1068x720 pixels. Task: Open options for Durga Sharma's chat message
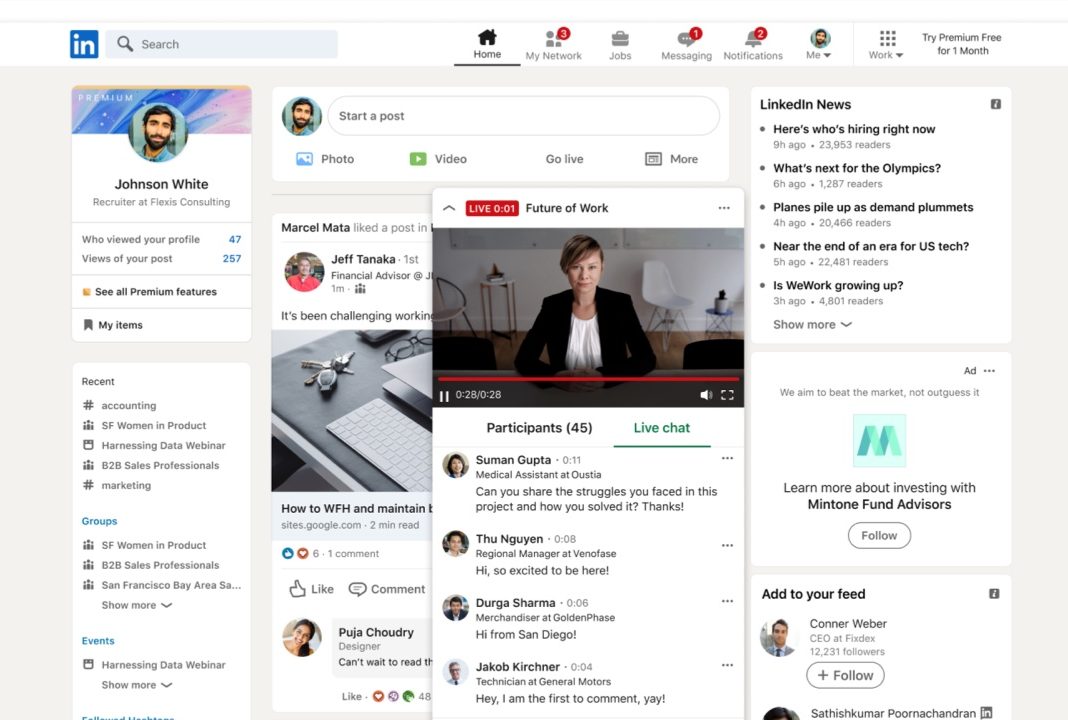pos(727,601)
